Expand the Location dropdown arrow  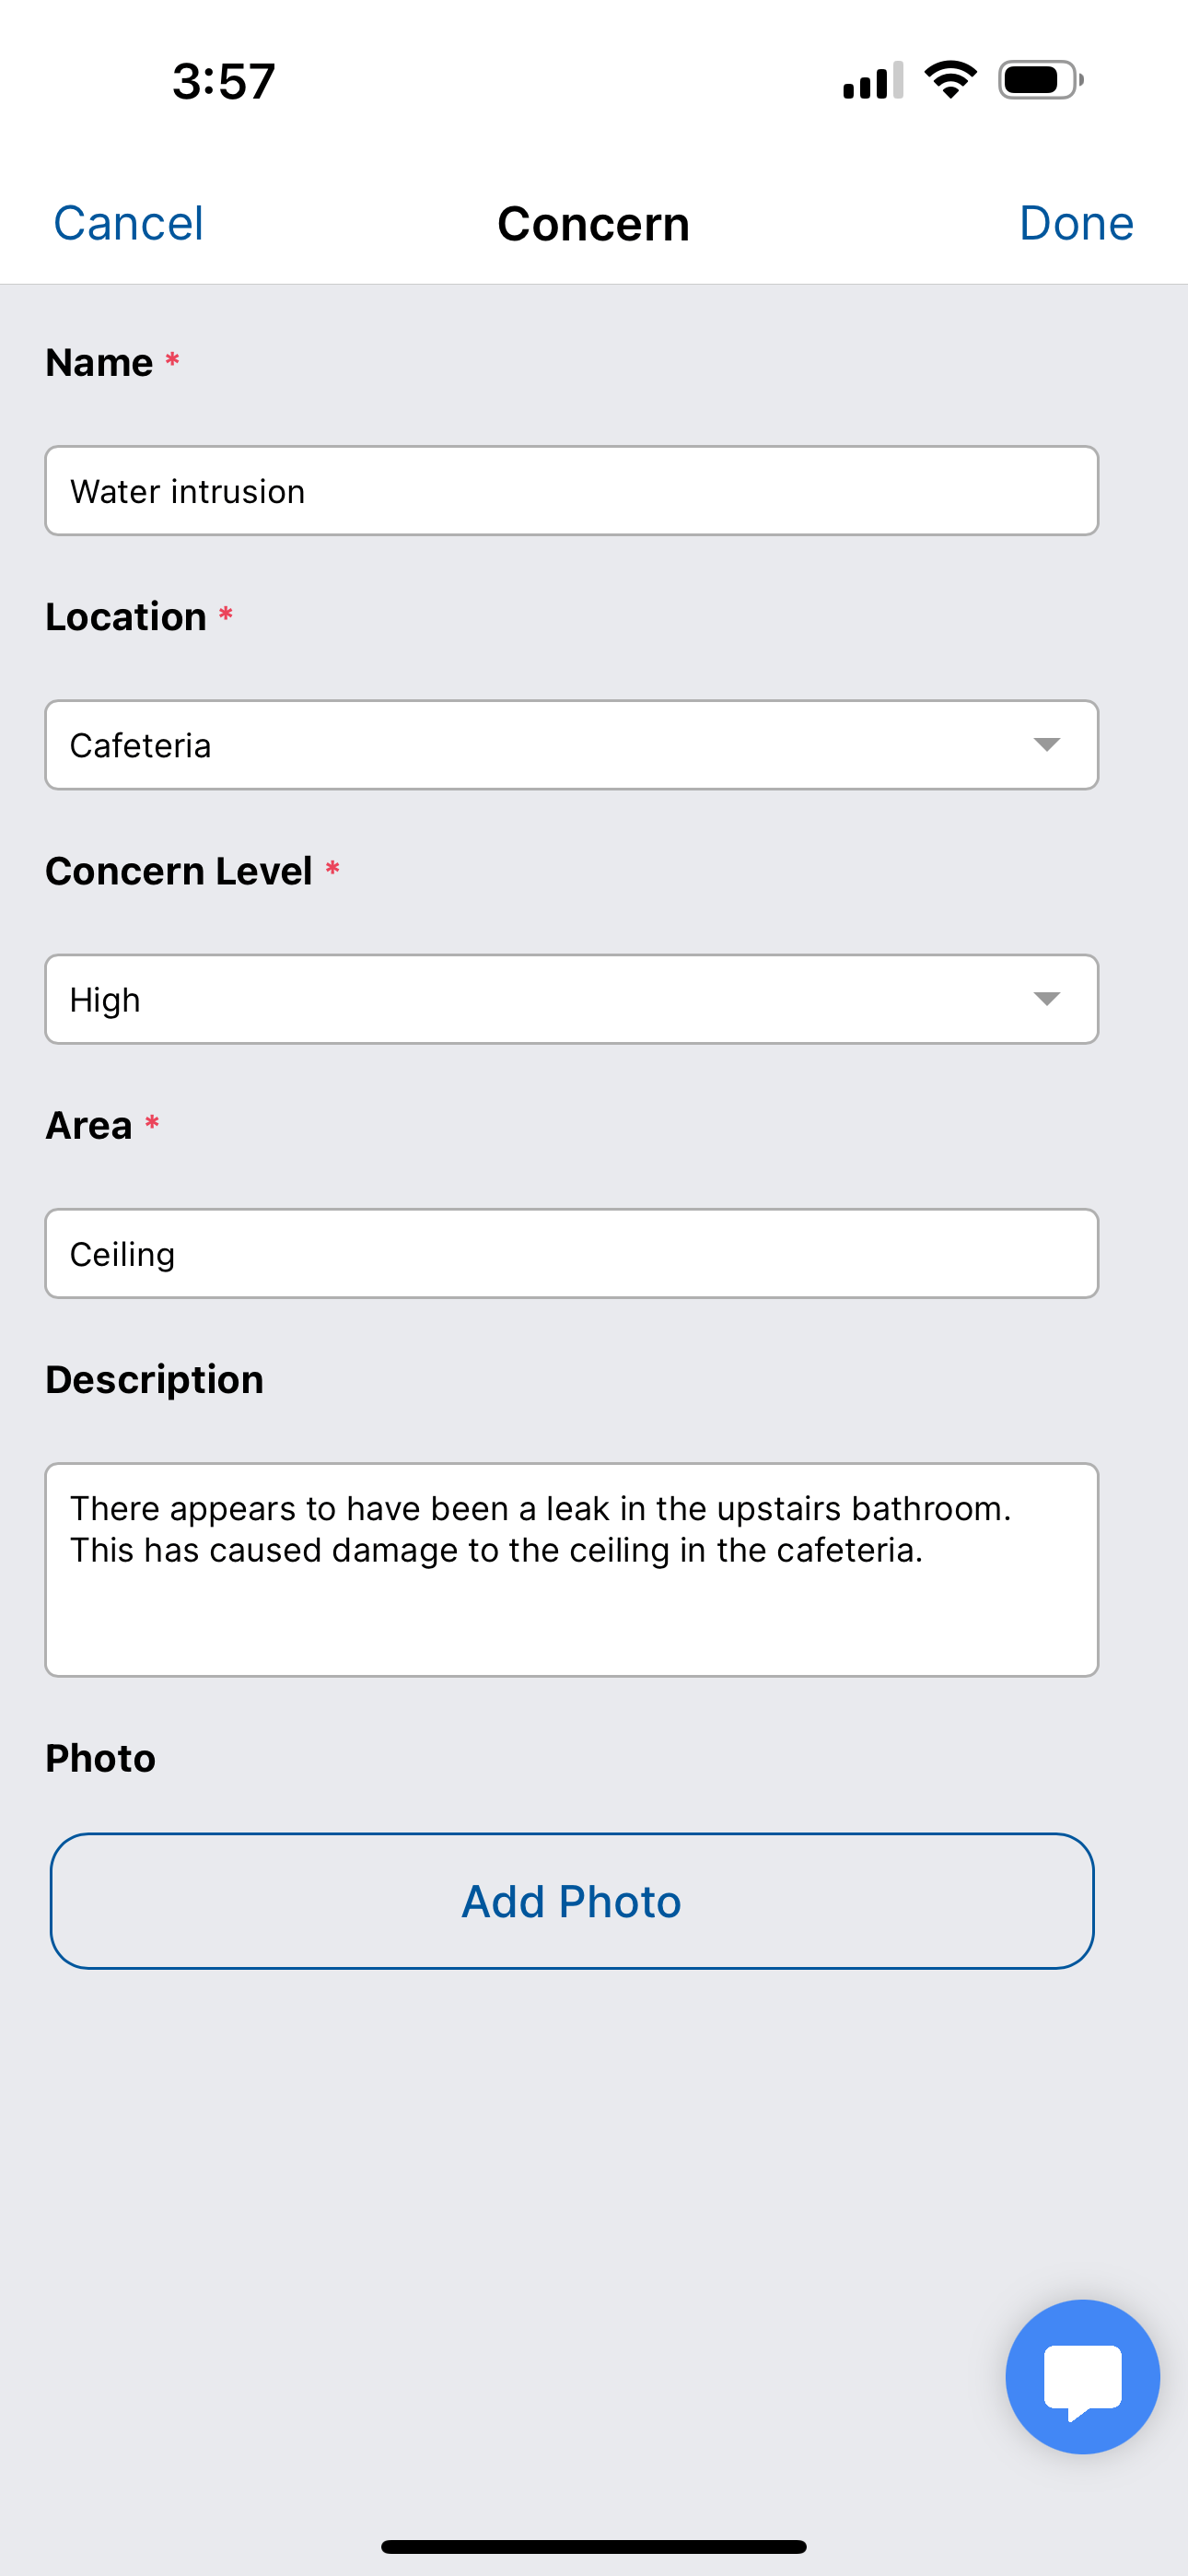click(1046, 745)
